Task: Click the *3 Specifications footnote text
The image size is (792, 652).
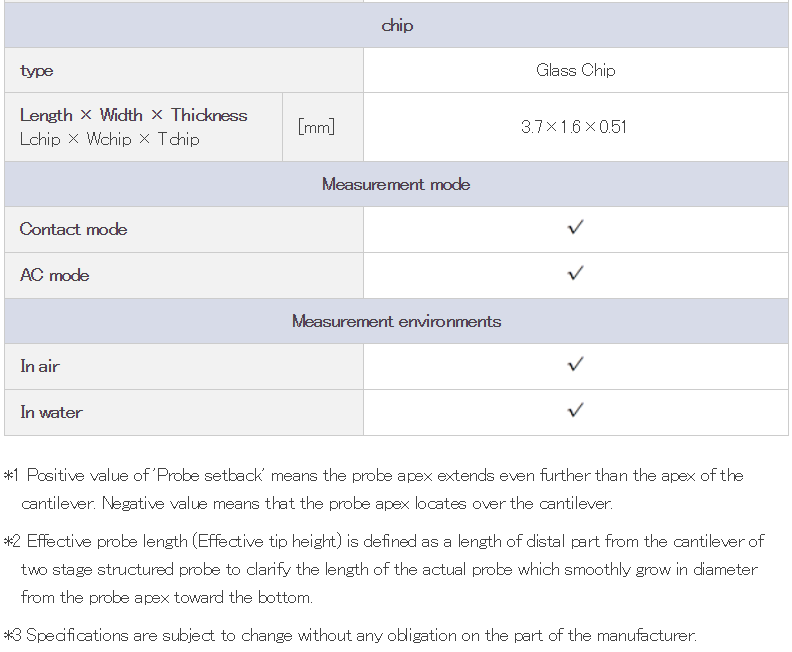Action: point(350,635)
